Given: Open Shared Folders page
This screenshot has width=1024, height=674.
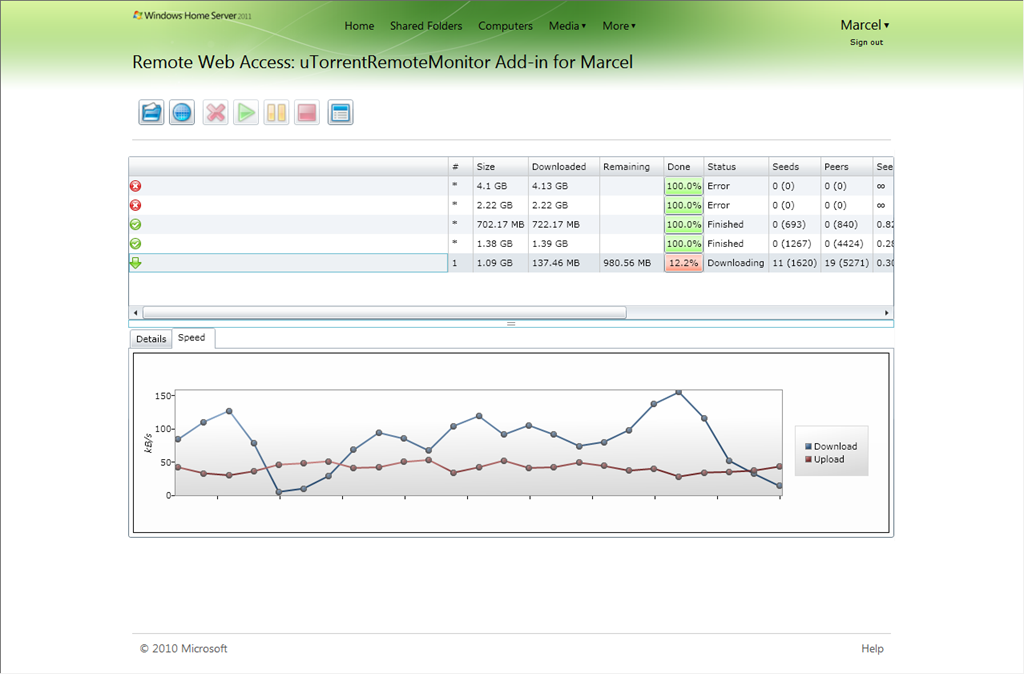Looking at the screenshot, I should (426, 26).
